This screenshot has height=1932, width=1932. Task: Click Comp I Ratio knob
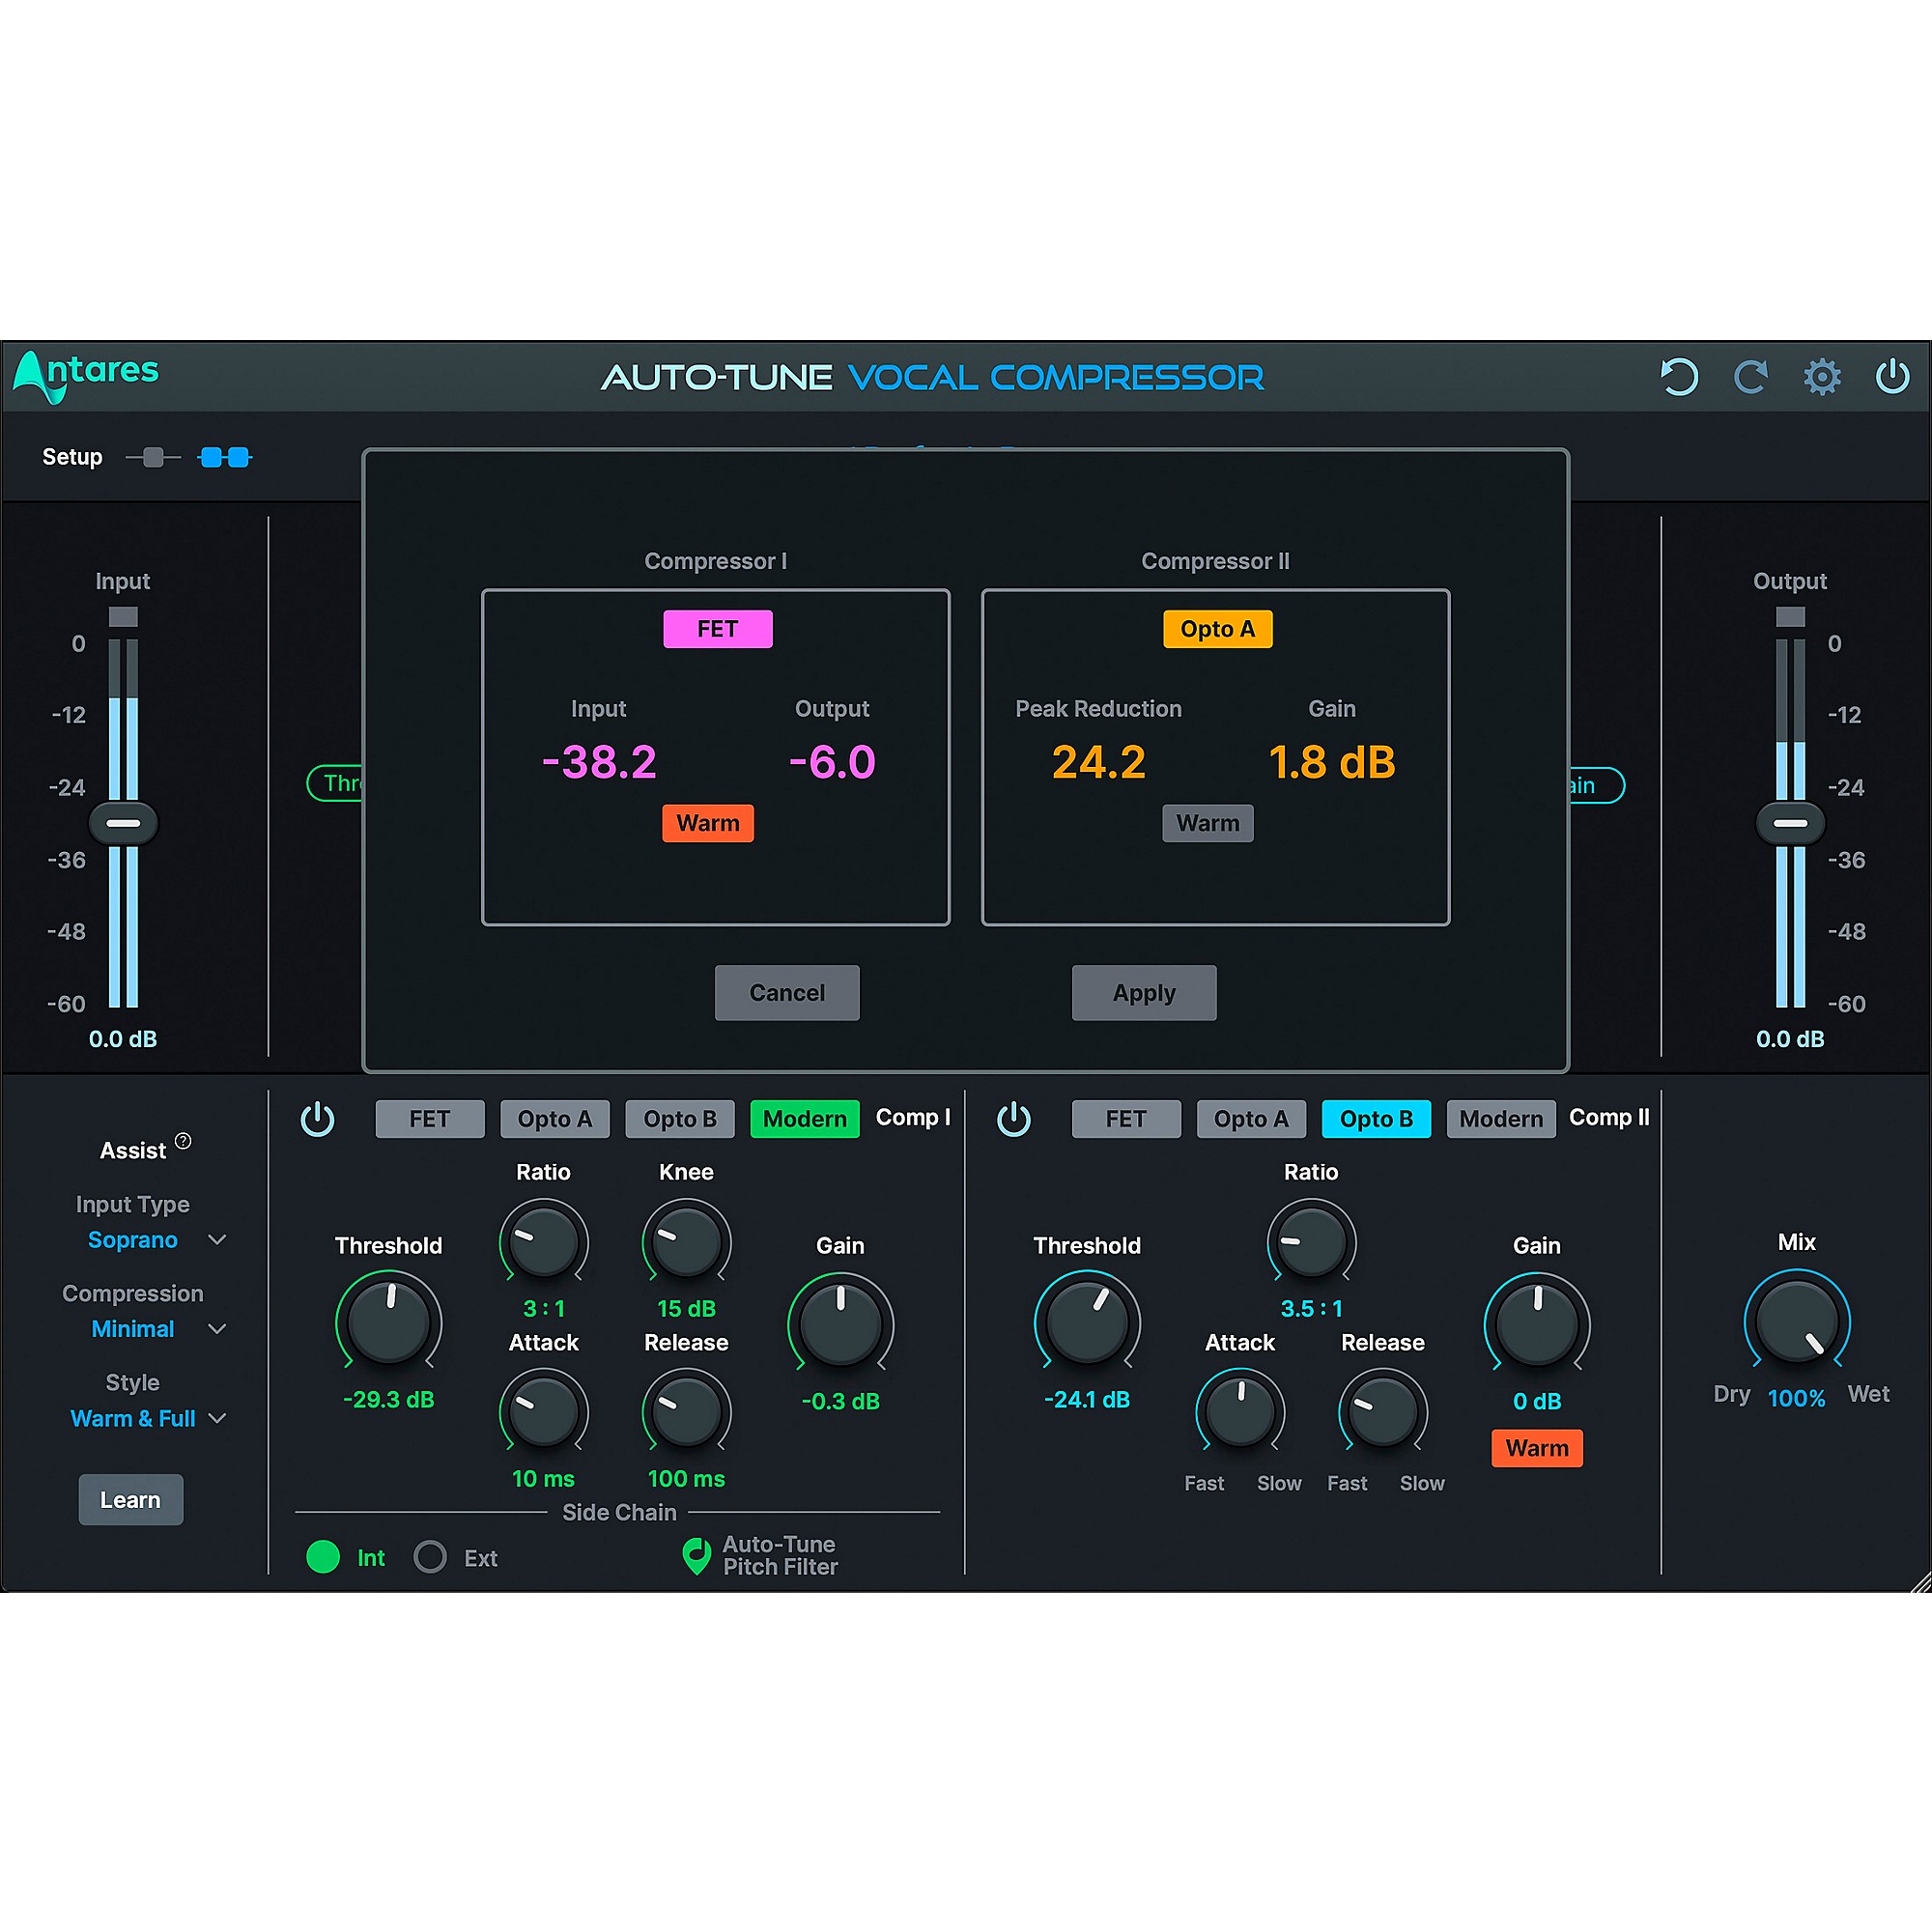(x=544, y=1241)
